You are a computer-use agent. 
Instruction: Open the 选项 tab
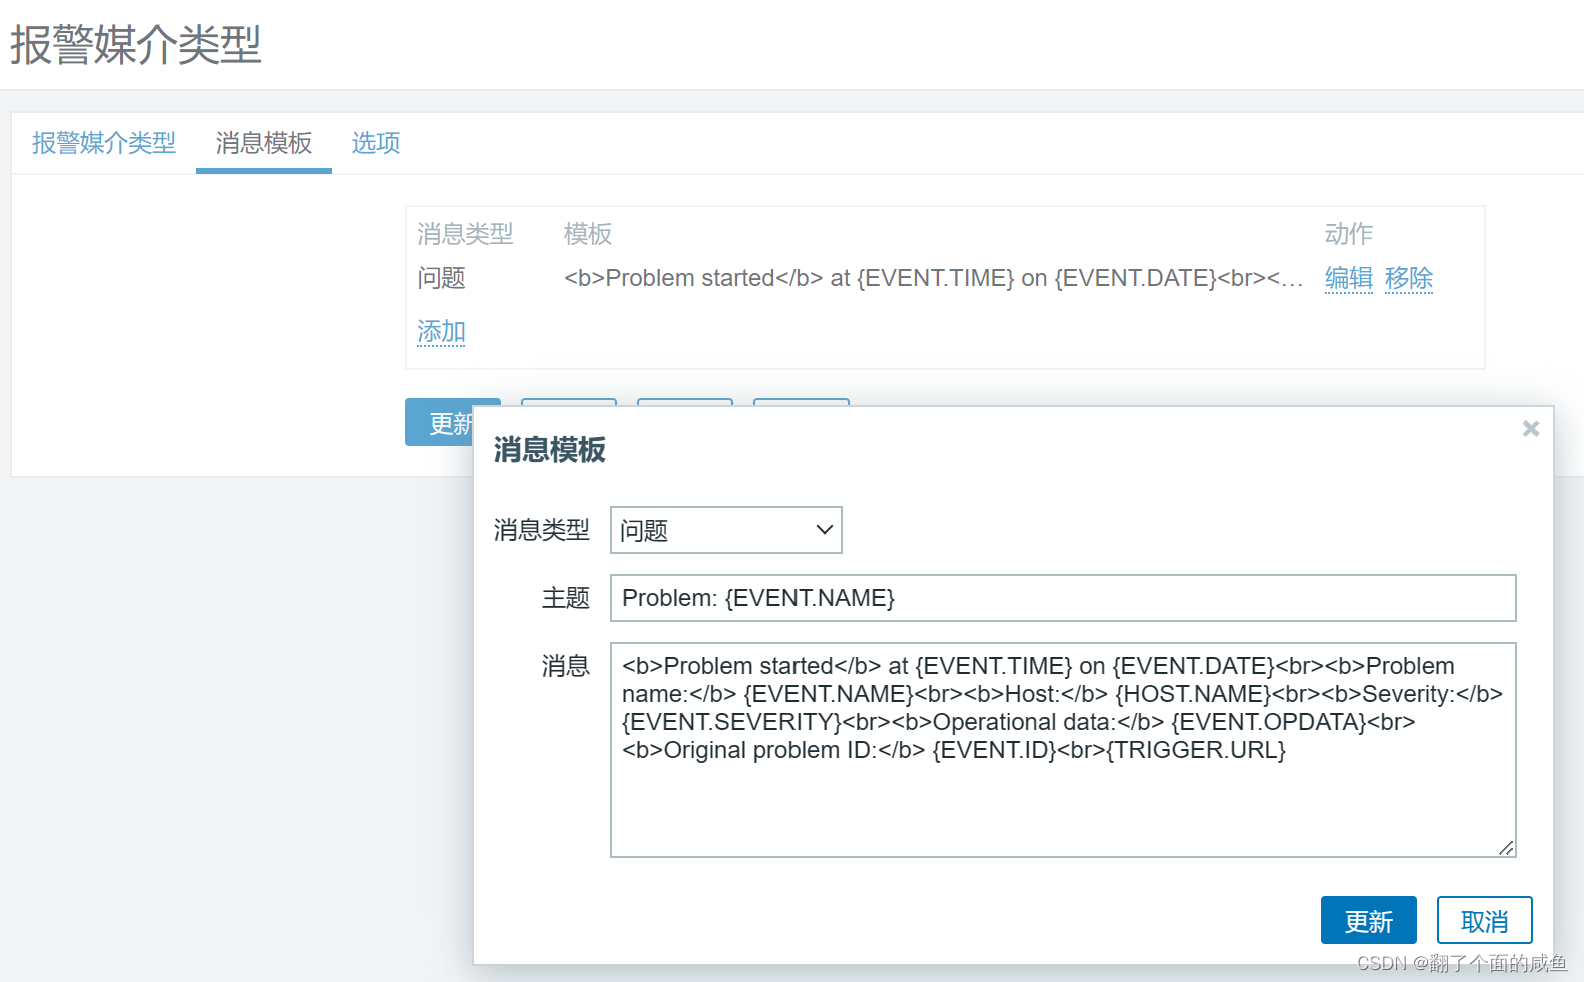click(376, 143)
